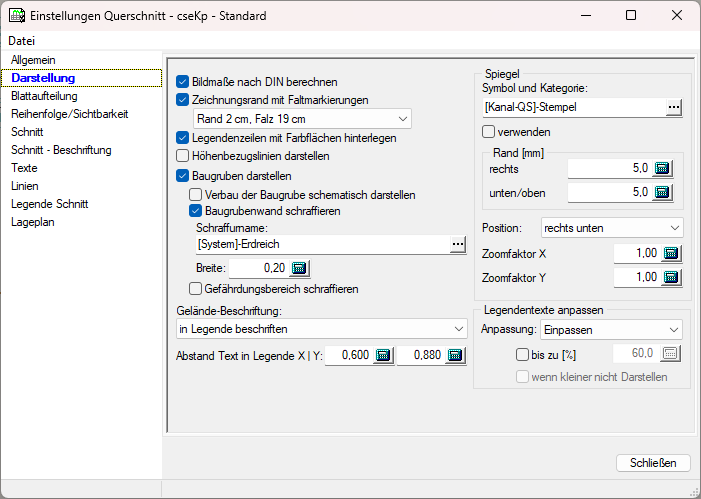Screen dimensions: 701x499
Task: Disable Bildmaße nach DIN berechnen
Action: coord(182,82)
